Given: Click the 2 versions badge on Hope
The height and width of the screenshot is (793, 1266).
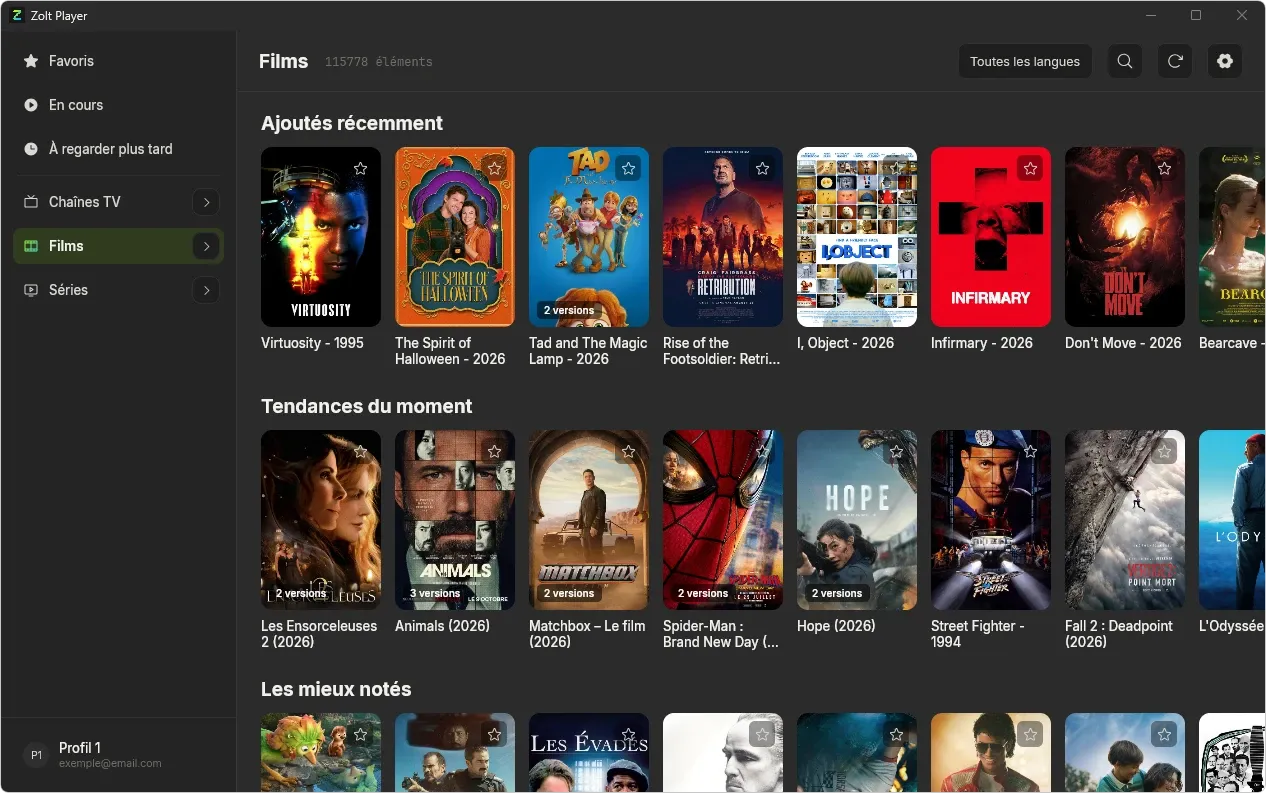Looking at the screenshot, I should [x=837, y=593].
